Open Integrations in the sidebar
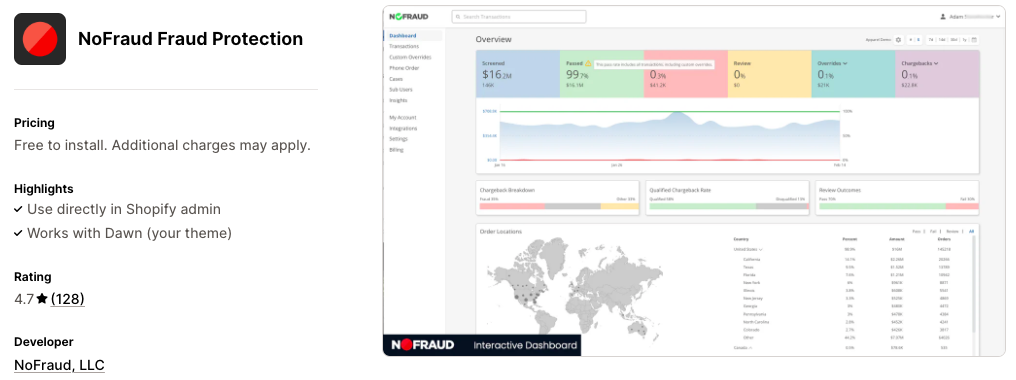 [x=403, y=128]
